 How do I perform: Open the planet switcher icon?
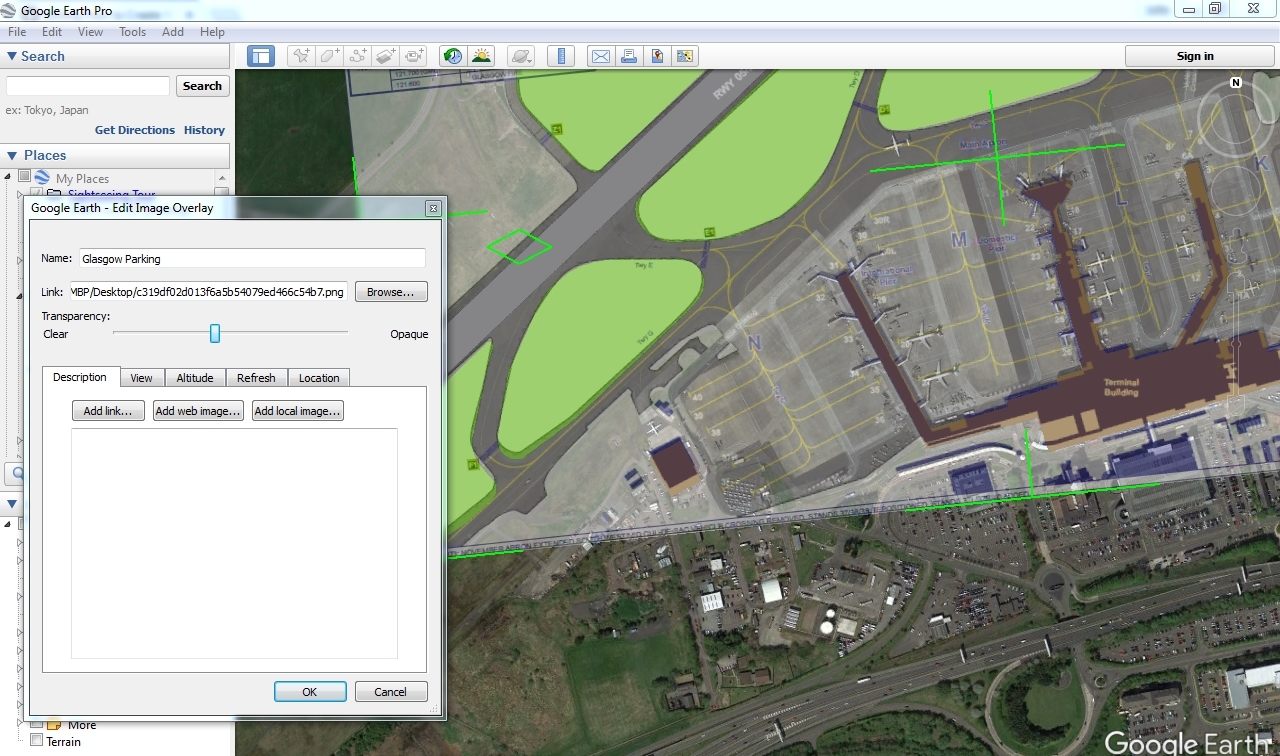[520, 56]
